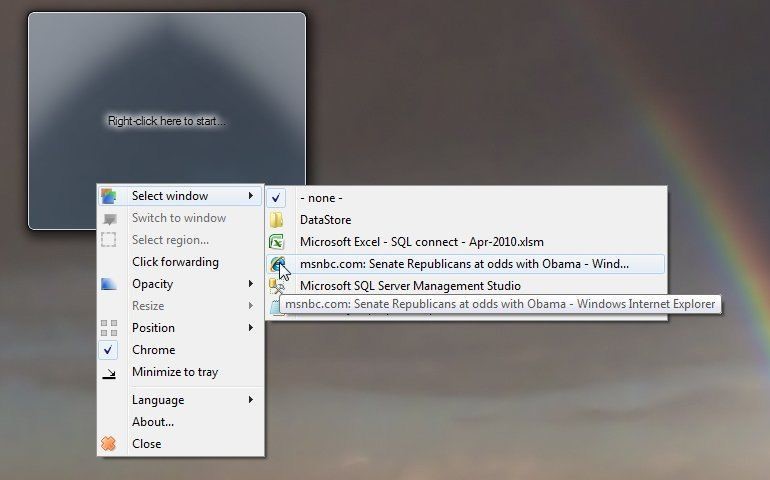Image resolution: width=770 pixels, height=480 pixels.
Task: Click the Minimize to tray arrow icon
Action: (109, 373)
